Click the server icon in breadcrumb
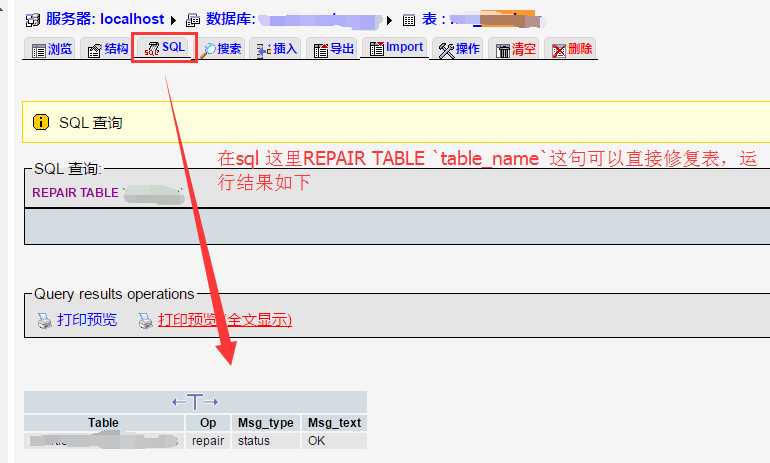The width and height of the screenshot is (770, 463). [x=33, y=20]
